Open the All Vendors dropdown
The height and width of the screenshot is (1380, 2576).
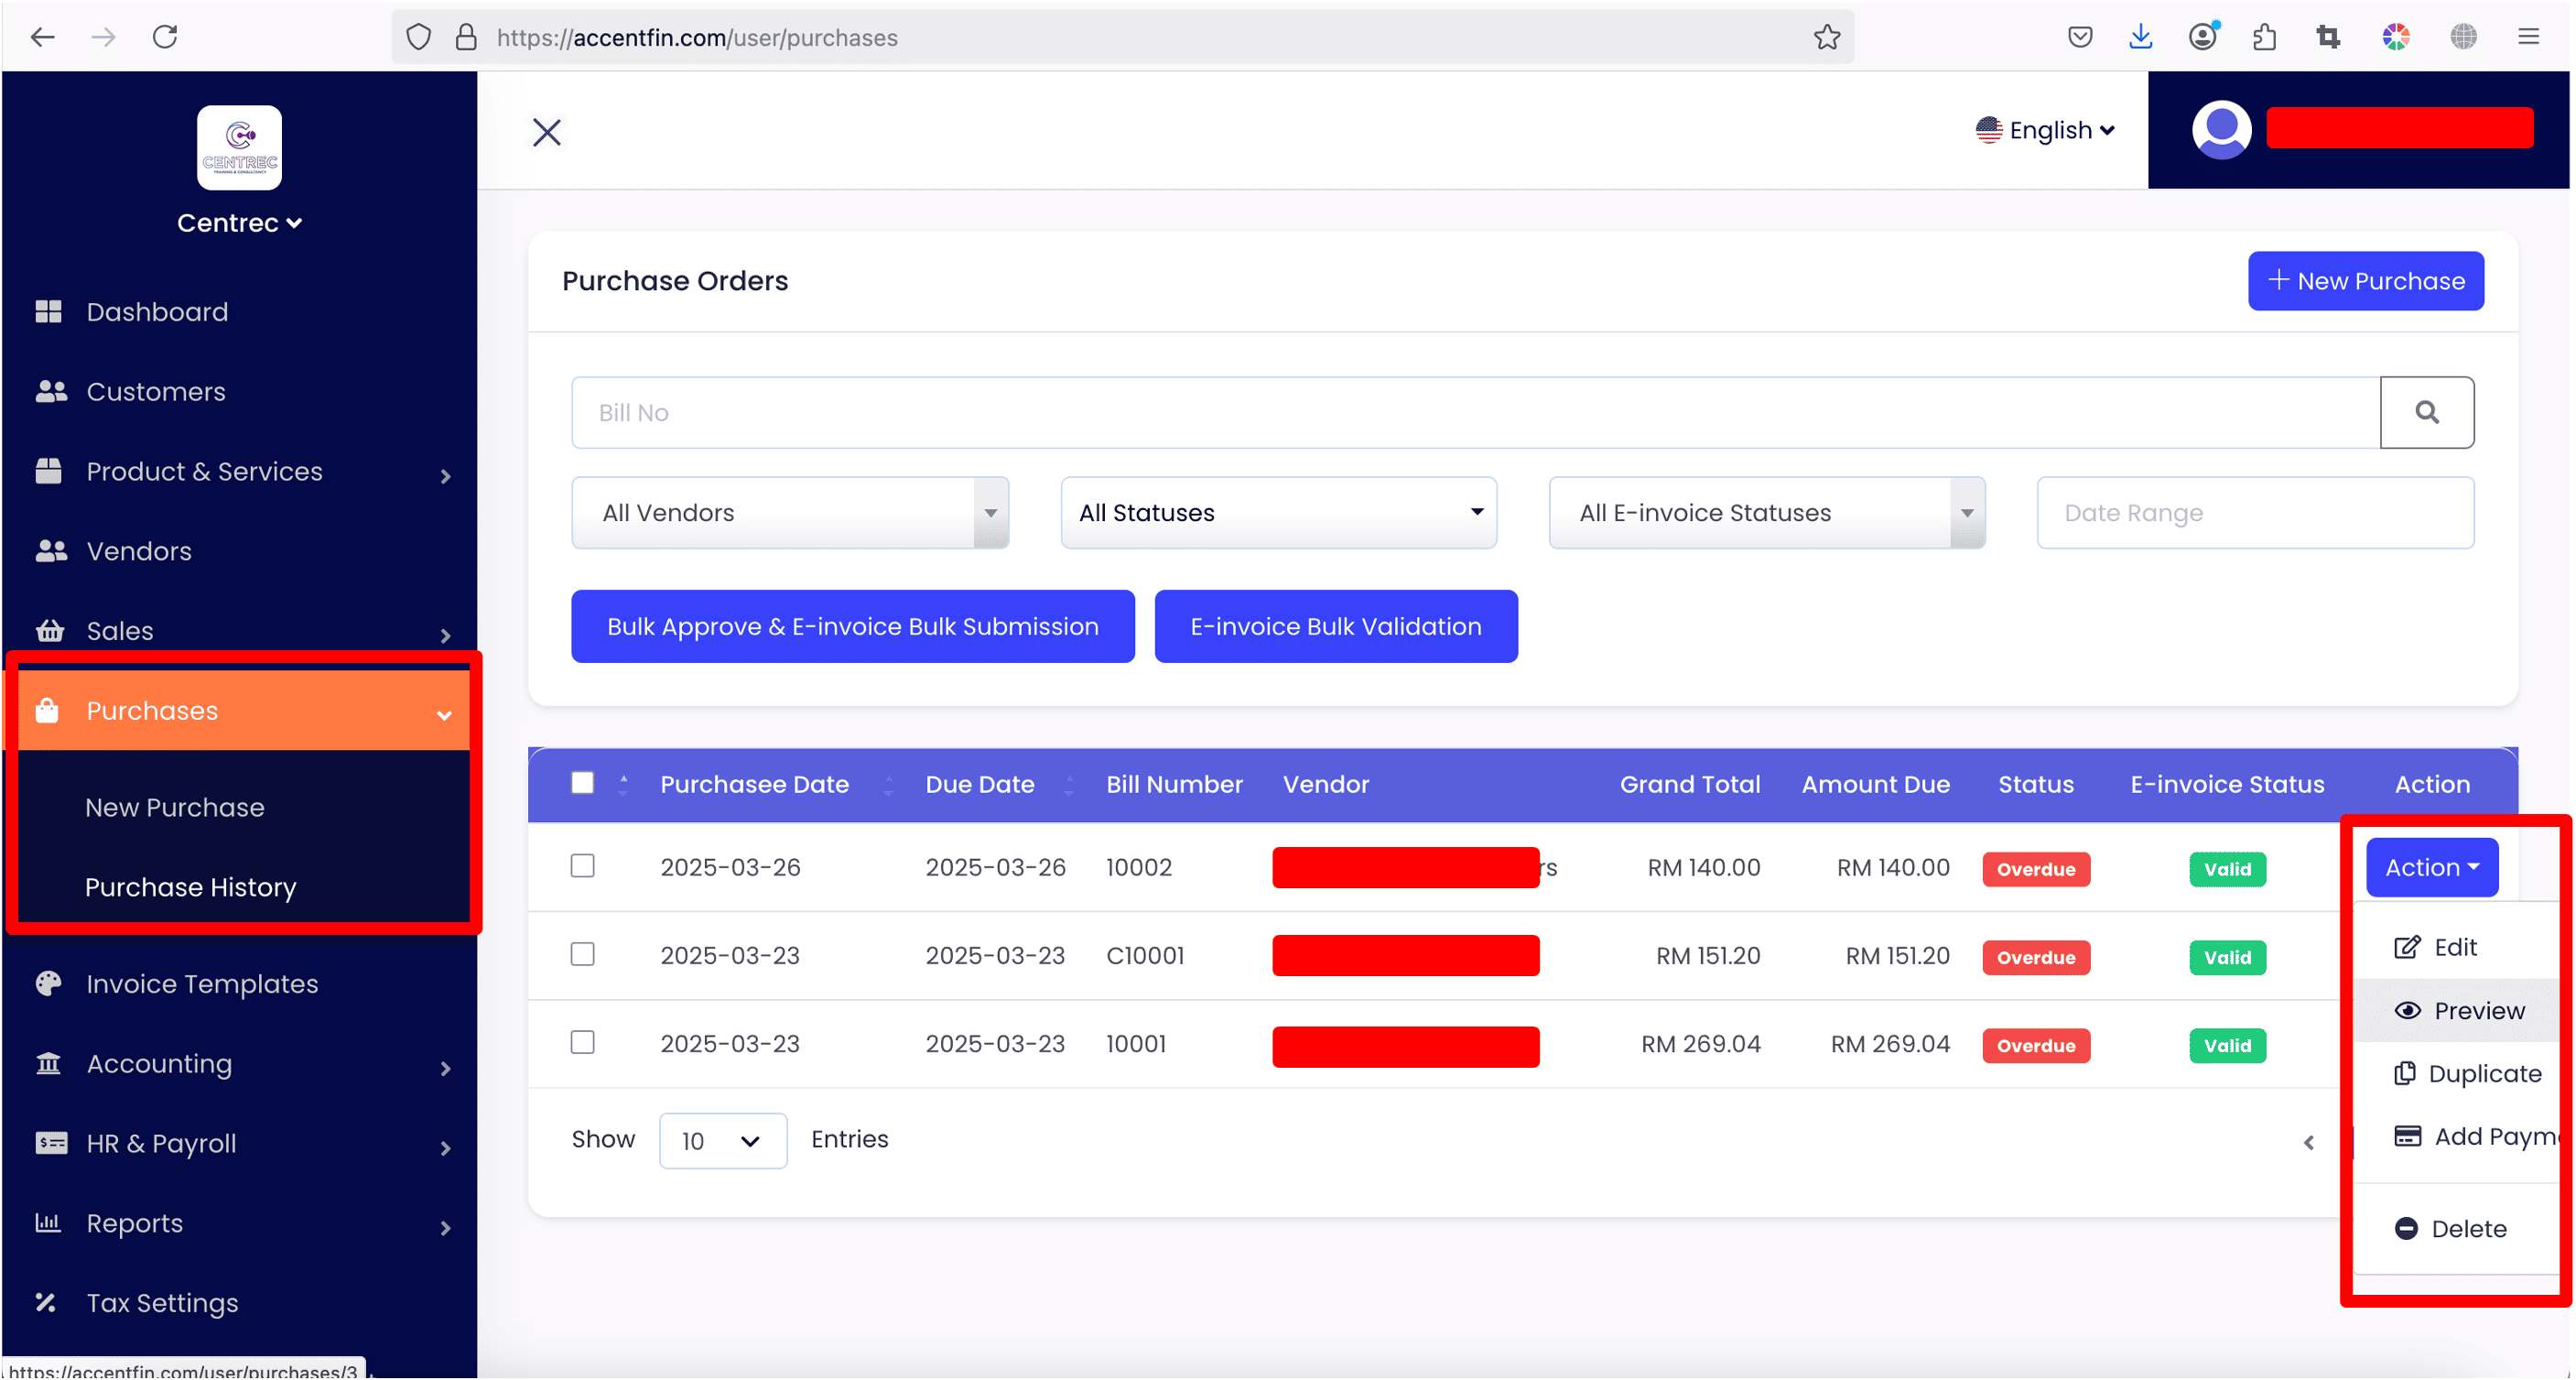tap(789, 513)
